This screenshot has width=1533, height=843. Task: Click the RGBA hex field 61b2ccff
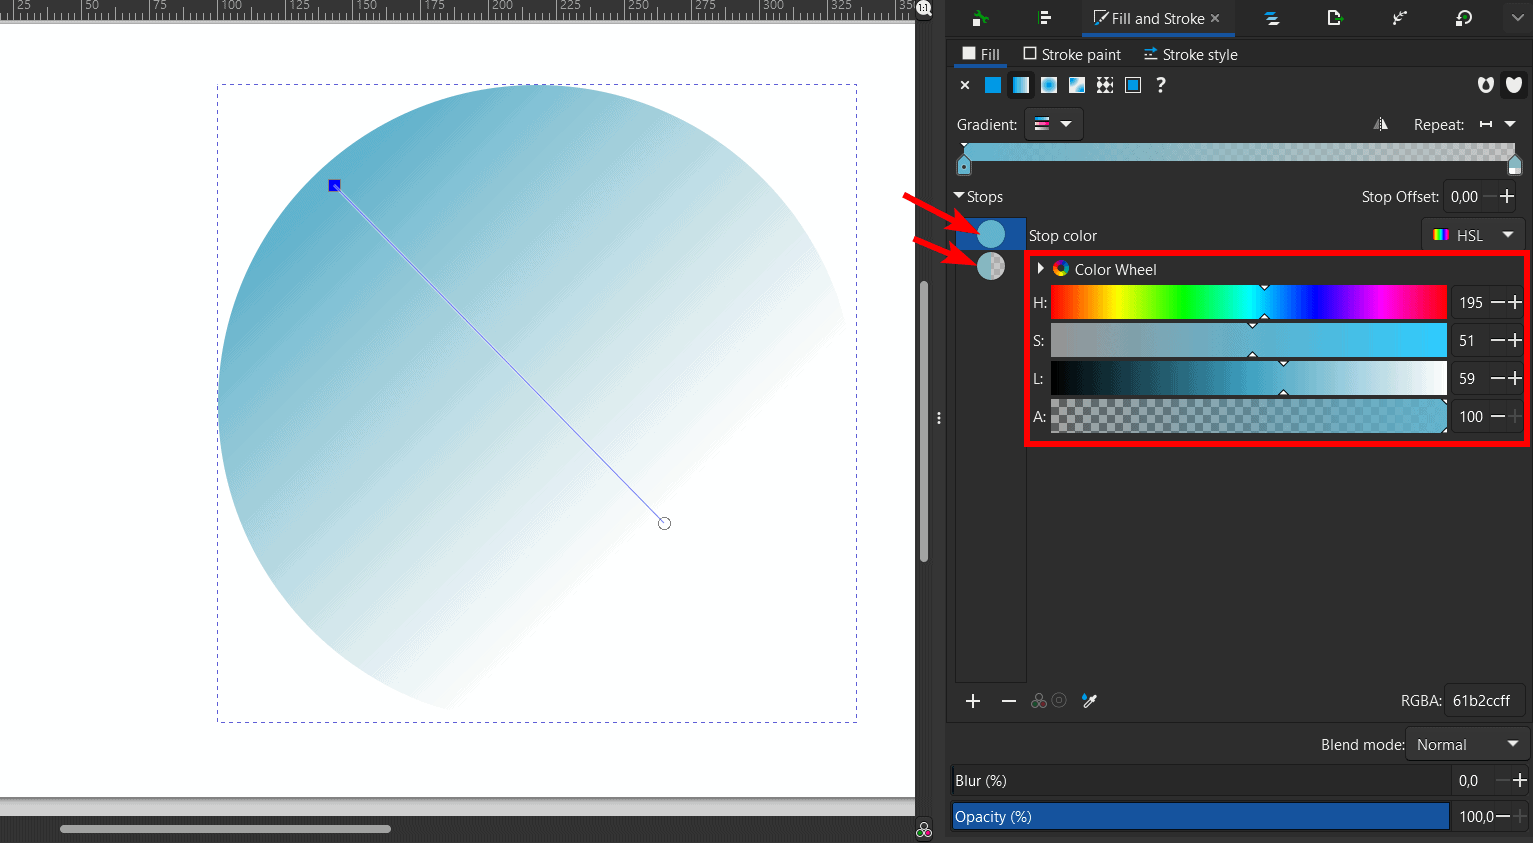click(1484, 701)
